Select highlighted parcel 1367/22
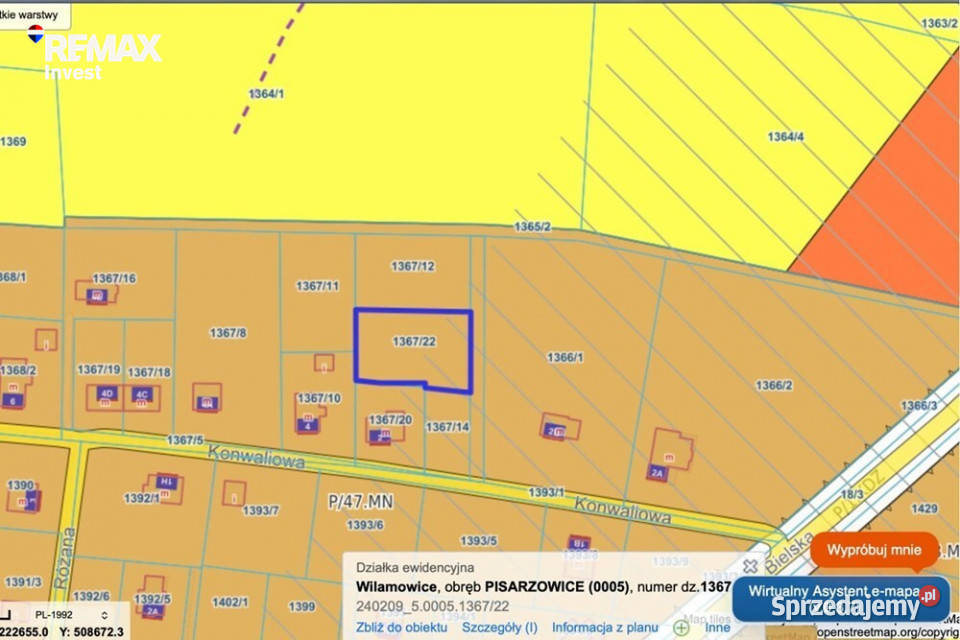Viewport: 960px width, 640px height. [x=414, y=350]
